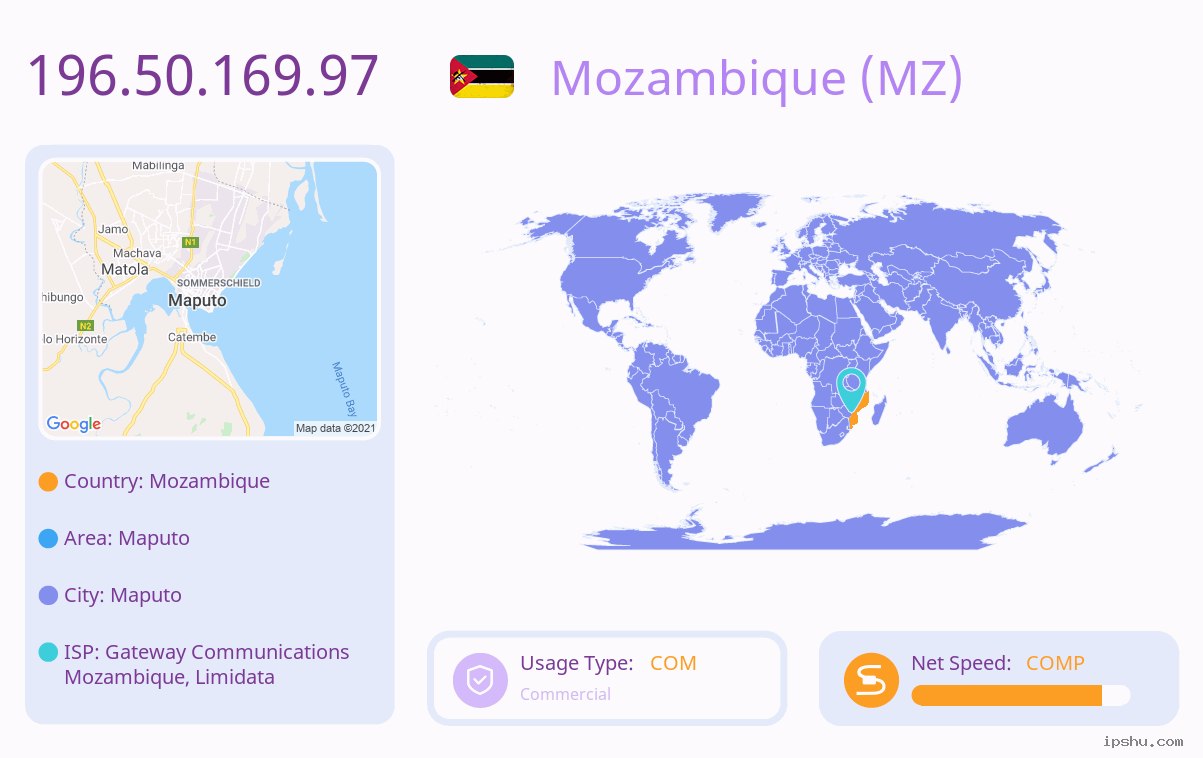Screen dimensions: 1203x758
Task: Click Maputo city label on the map
Action: pyautogui.click(x=197, y=300)
